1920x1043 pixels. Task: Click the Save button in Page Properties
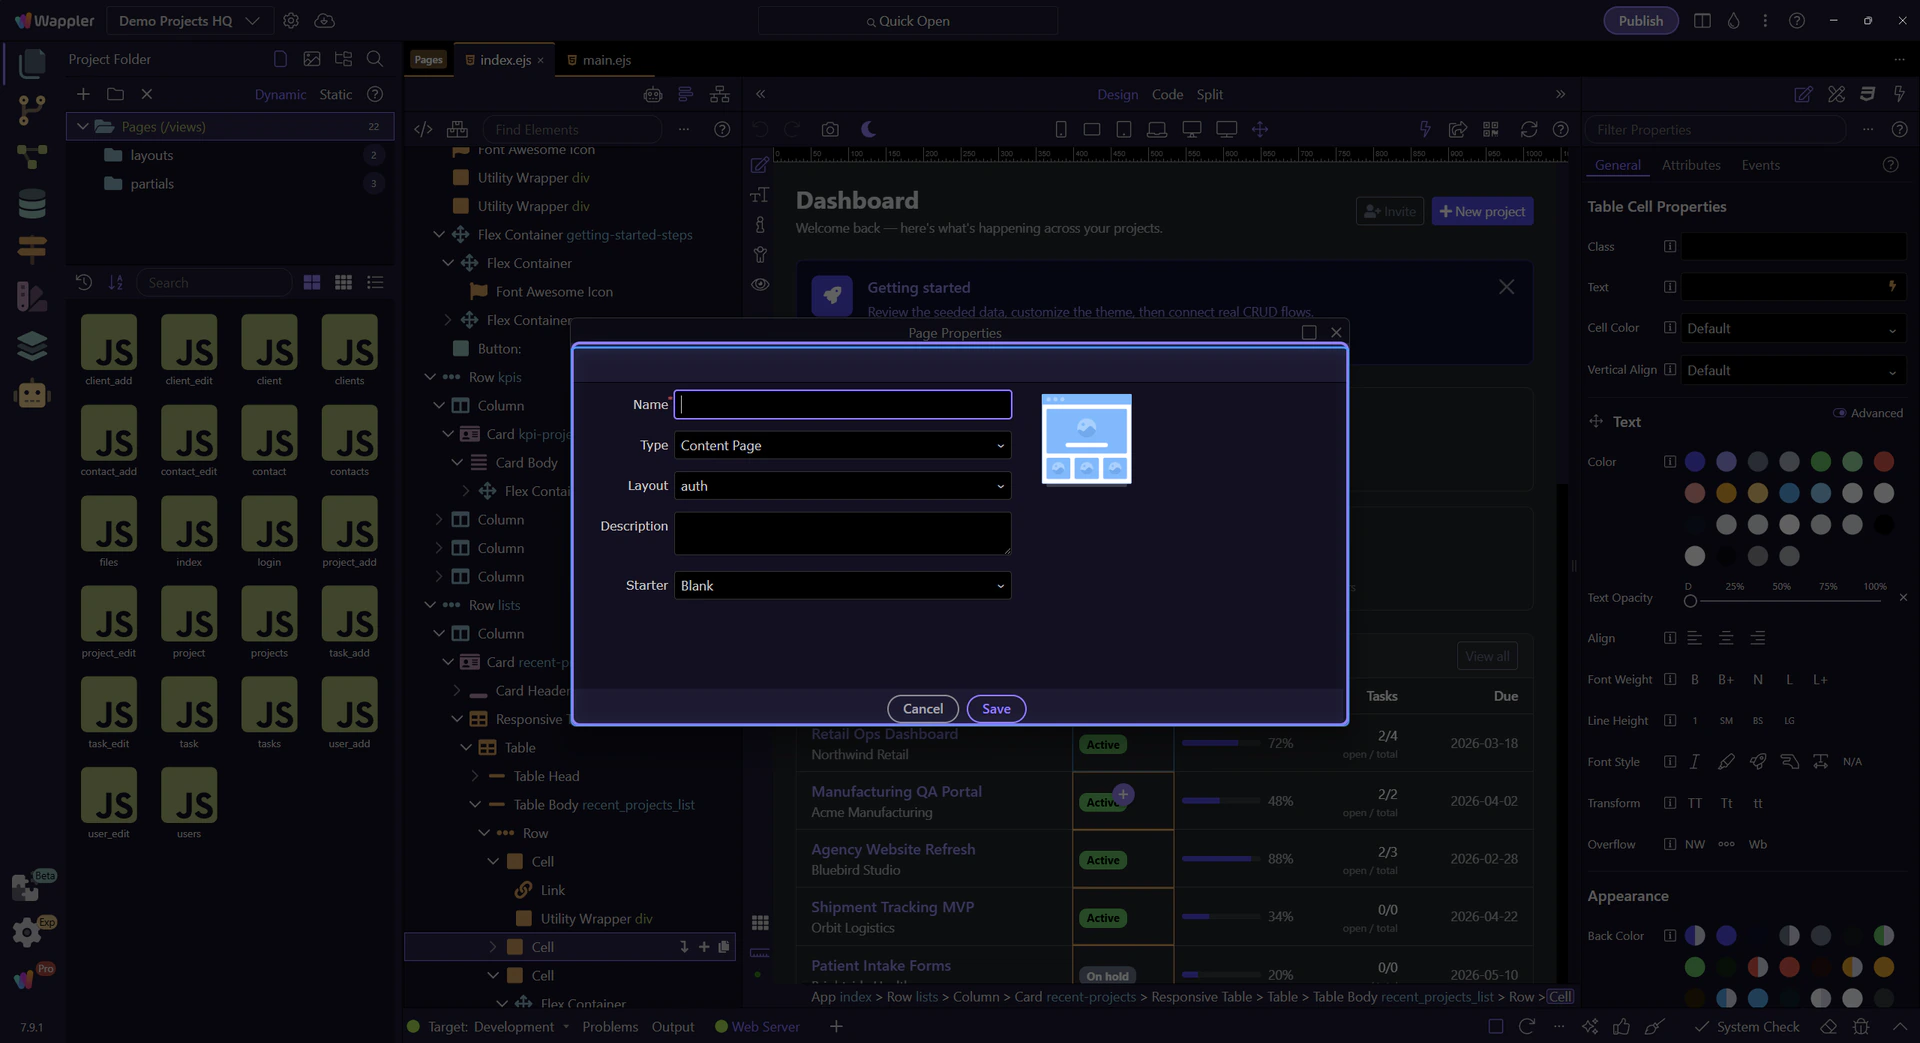click(x=995, y=709)
